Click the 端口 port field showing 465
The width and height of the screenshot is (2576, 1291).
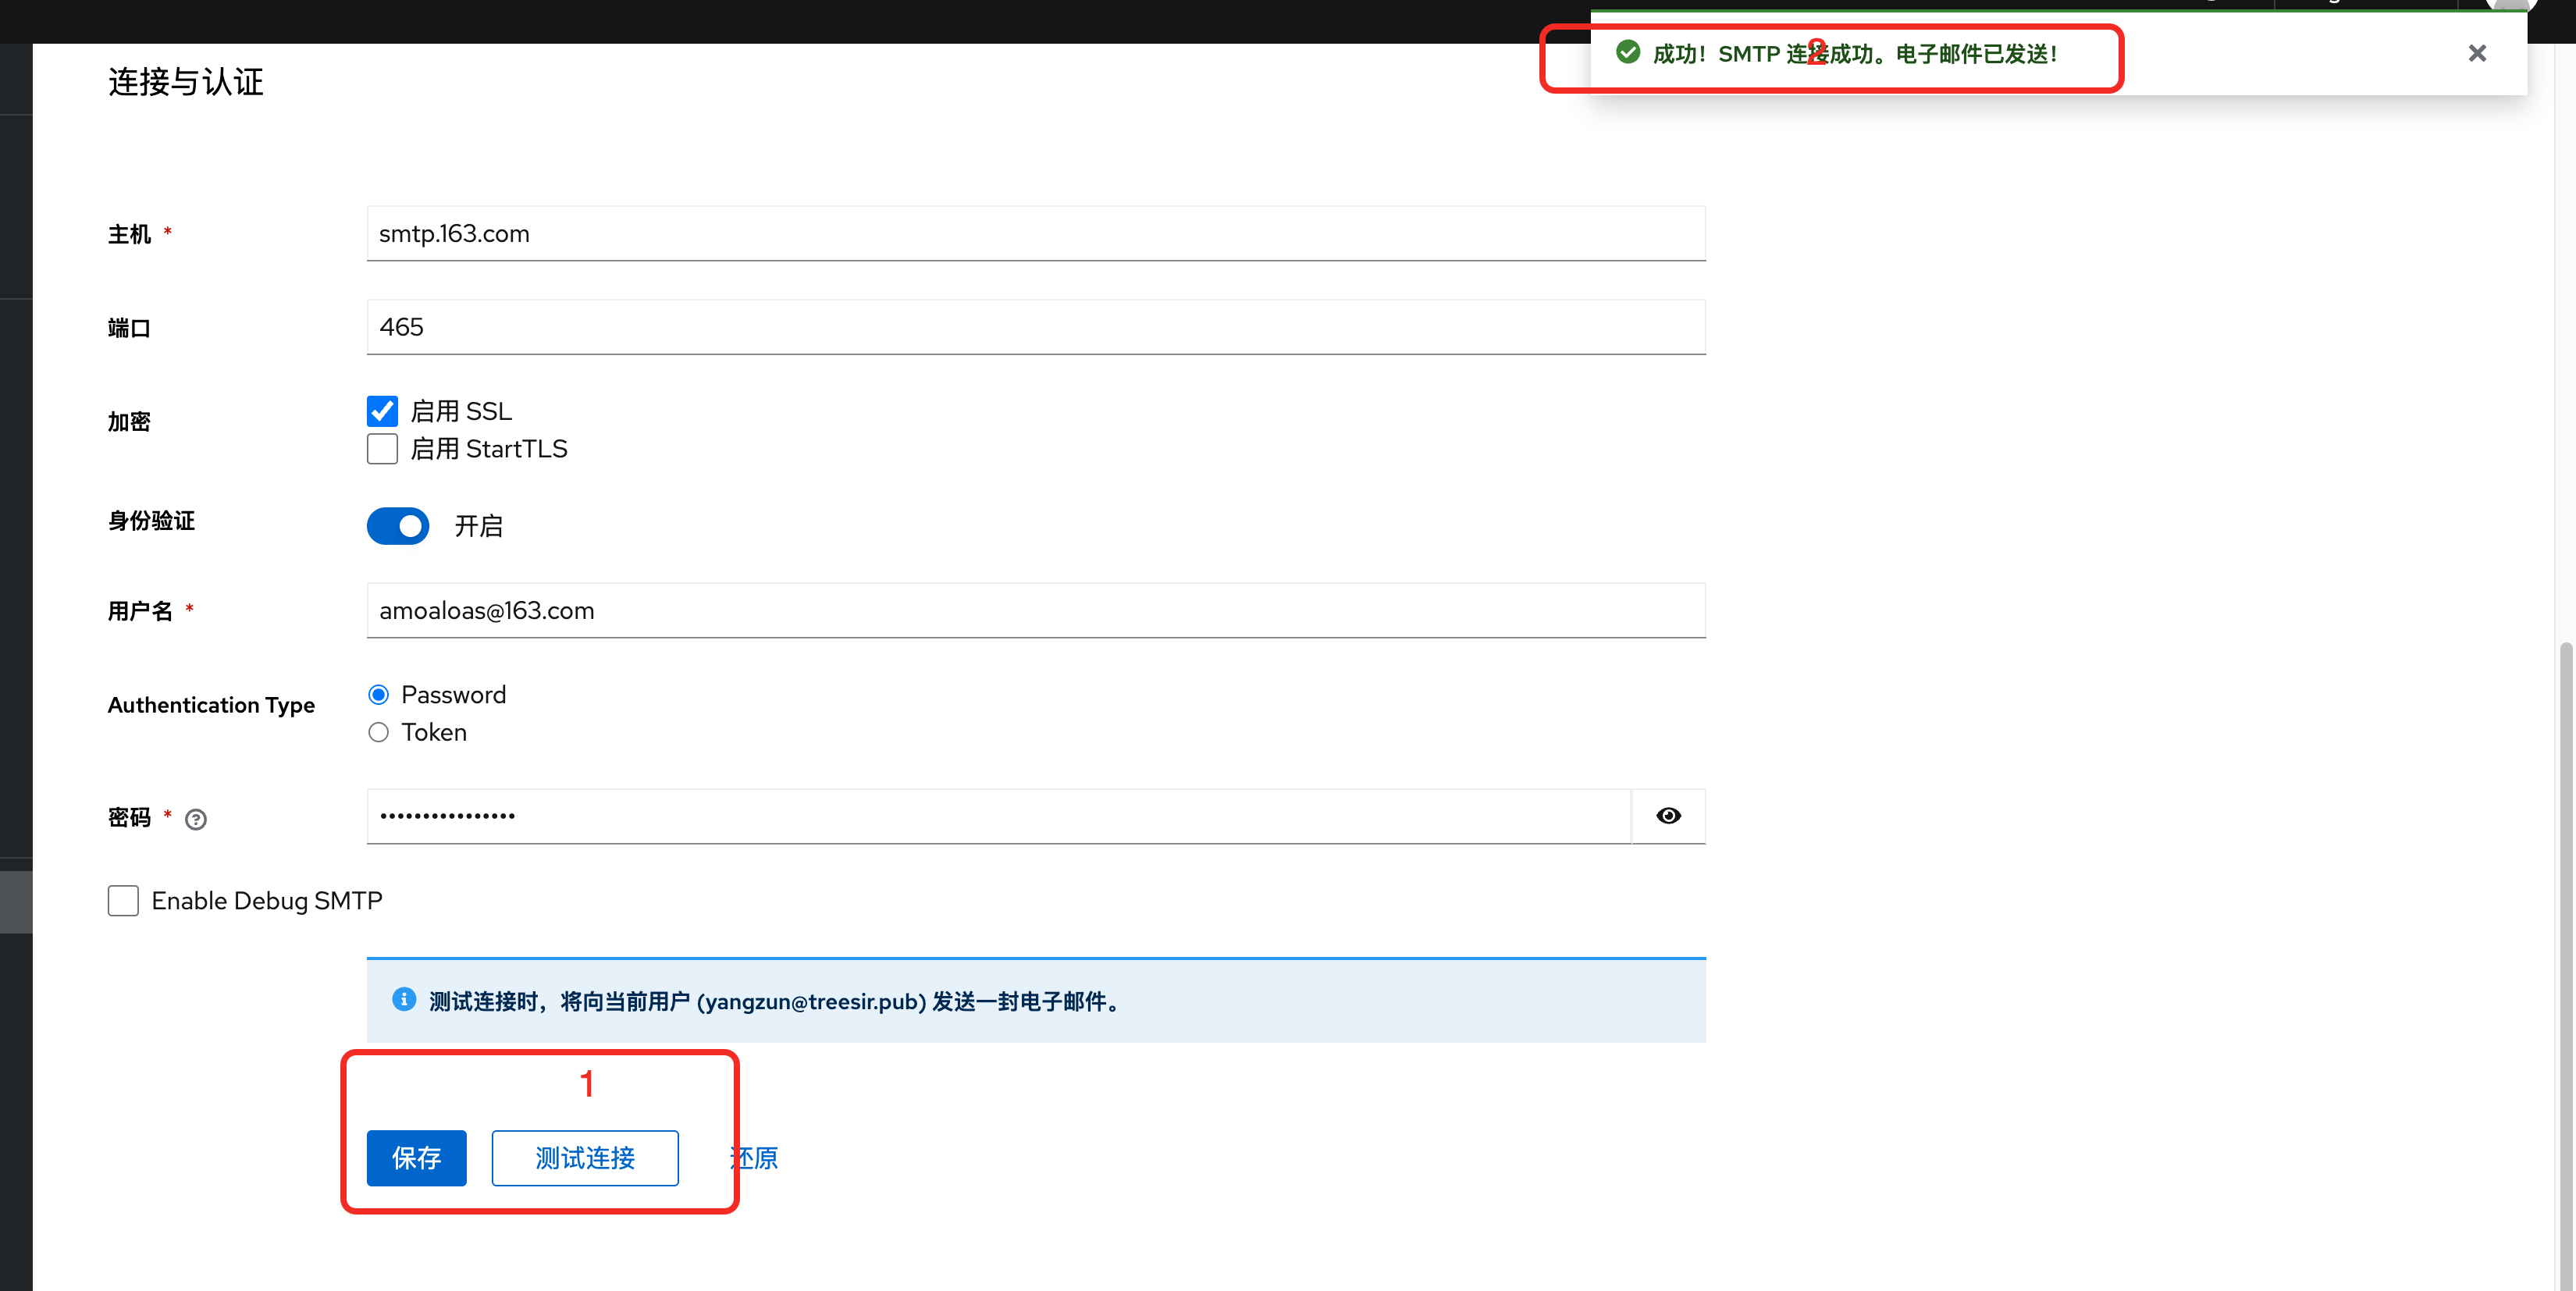click(1036, 327)
